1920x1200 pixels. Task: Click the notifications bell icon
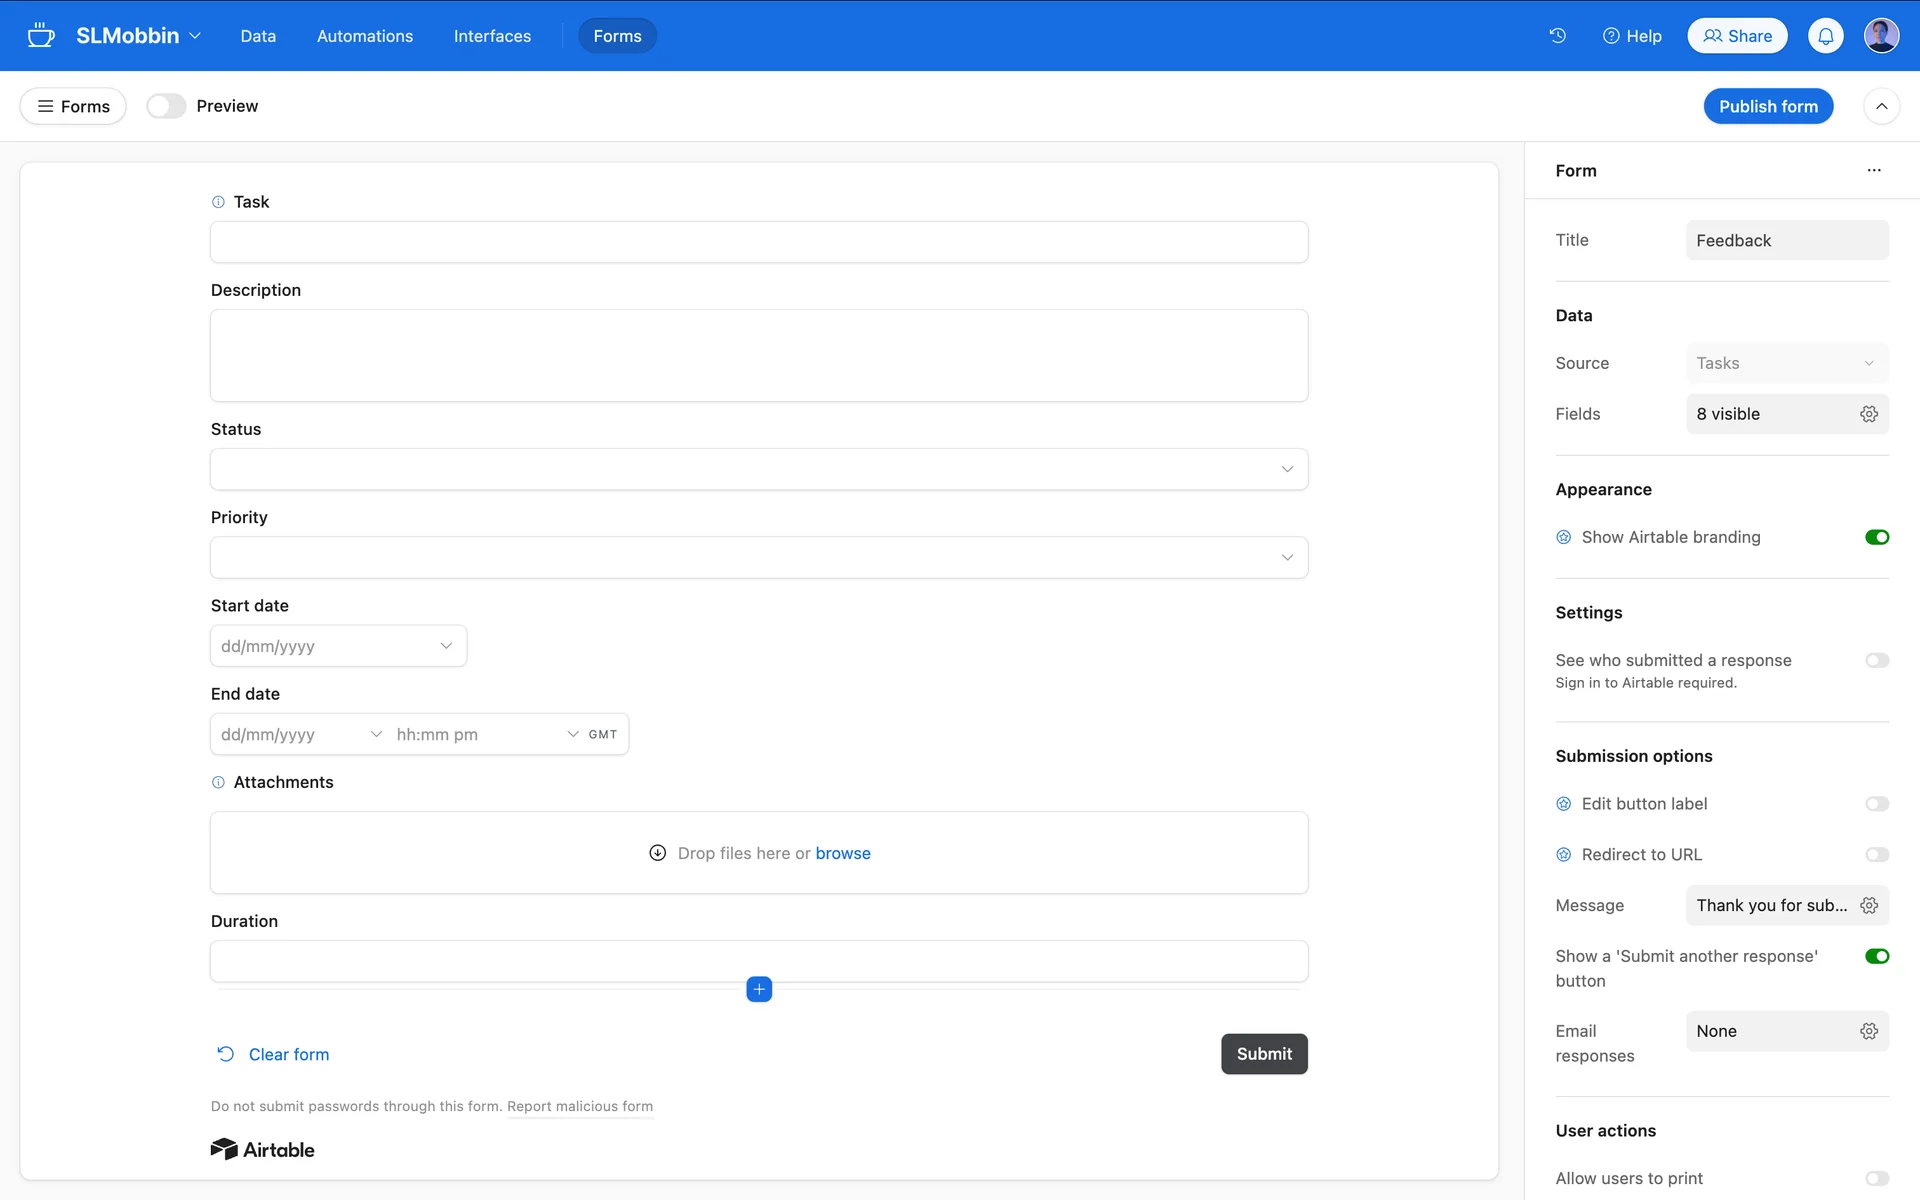coord(1825,36)
